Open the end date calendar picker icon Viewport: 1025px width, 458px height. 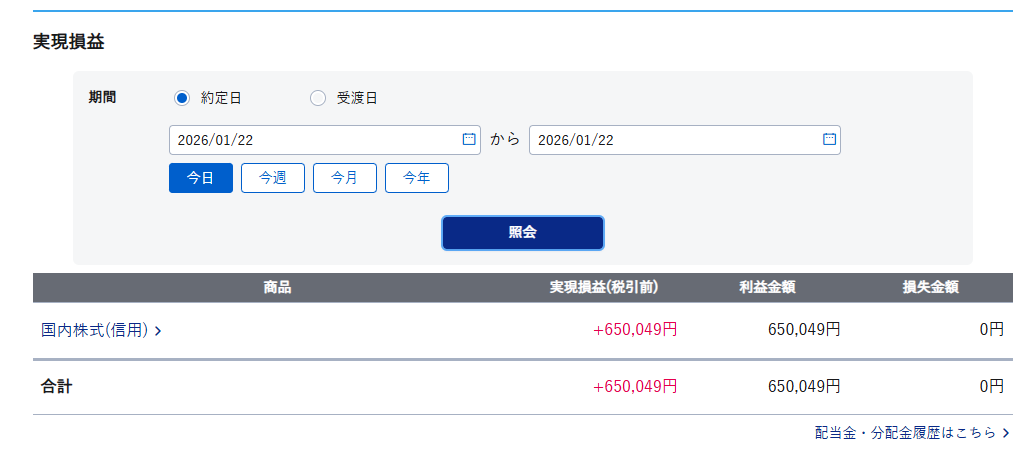pyautogui.click(x=829, y=139)
